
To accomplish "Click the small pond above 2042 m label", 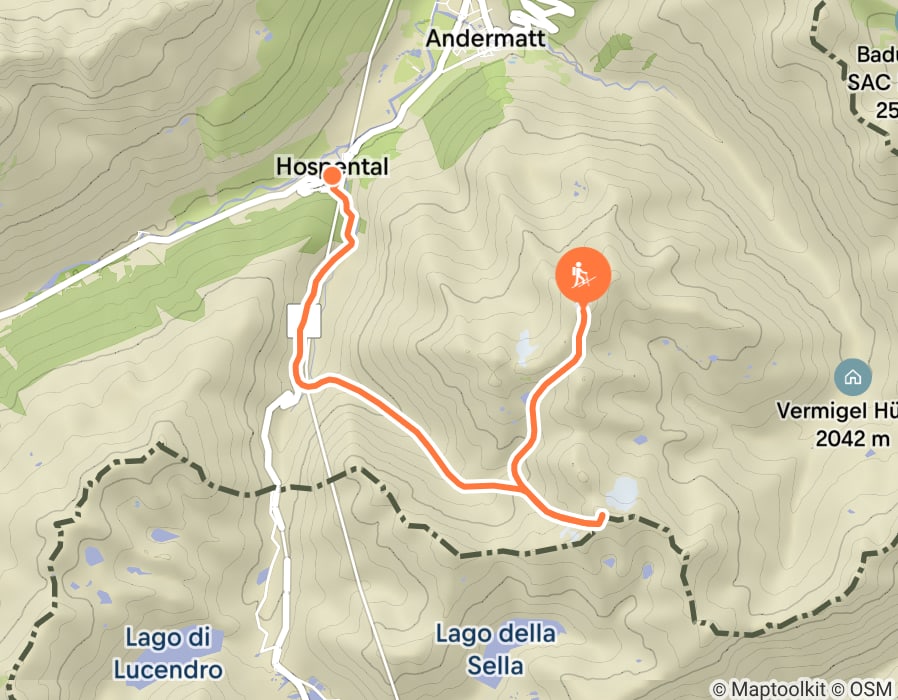I will (714, 359).
